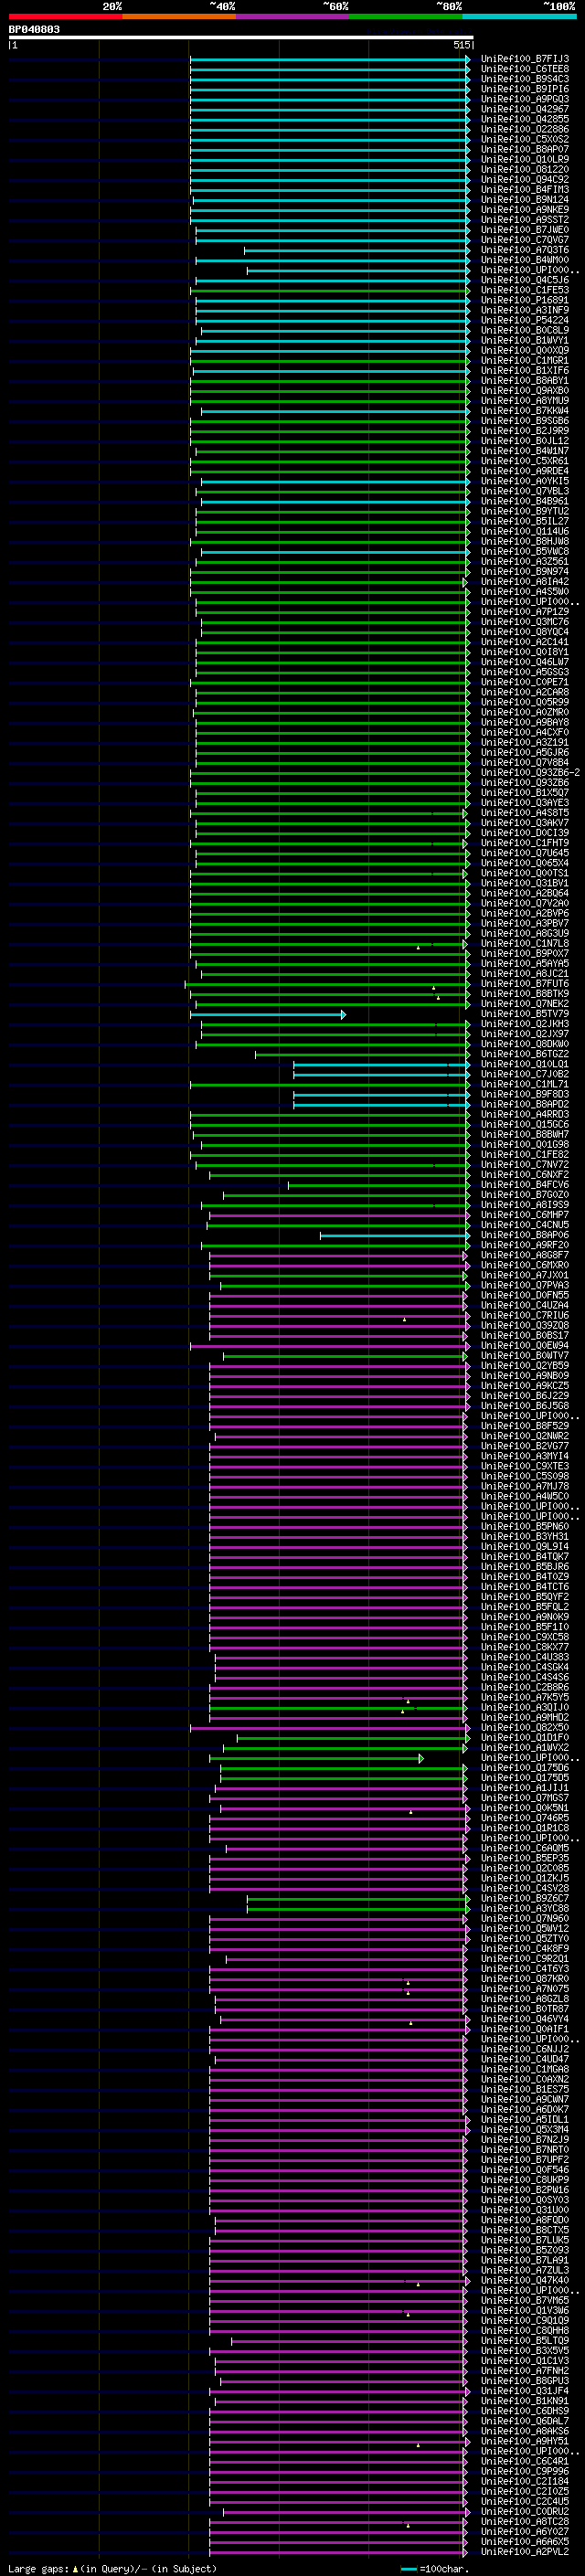Click the green alignment bar for B6TGZ2
Viewport: 585px width, 2576px height.
point(363,1054)
